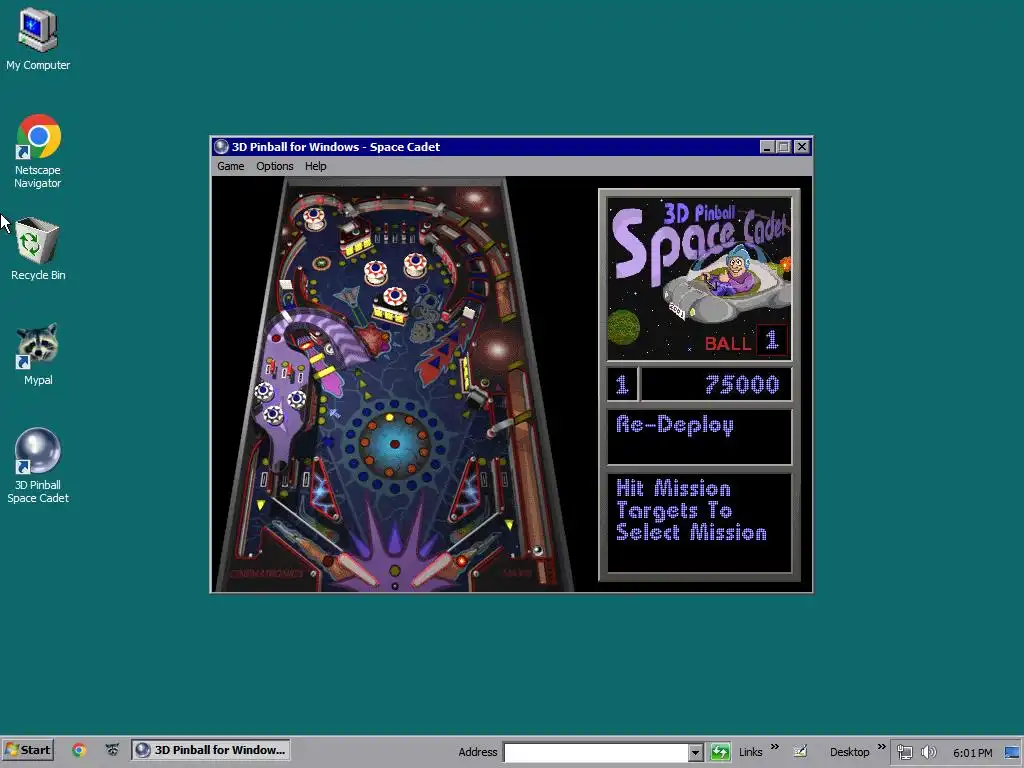
Task: Open the Help menu in Pinball
Action: pos(315,166)
